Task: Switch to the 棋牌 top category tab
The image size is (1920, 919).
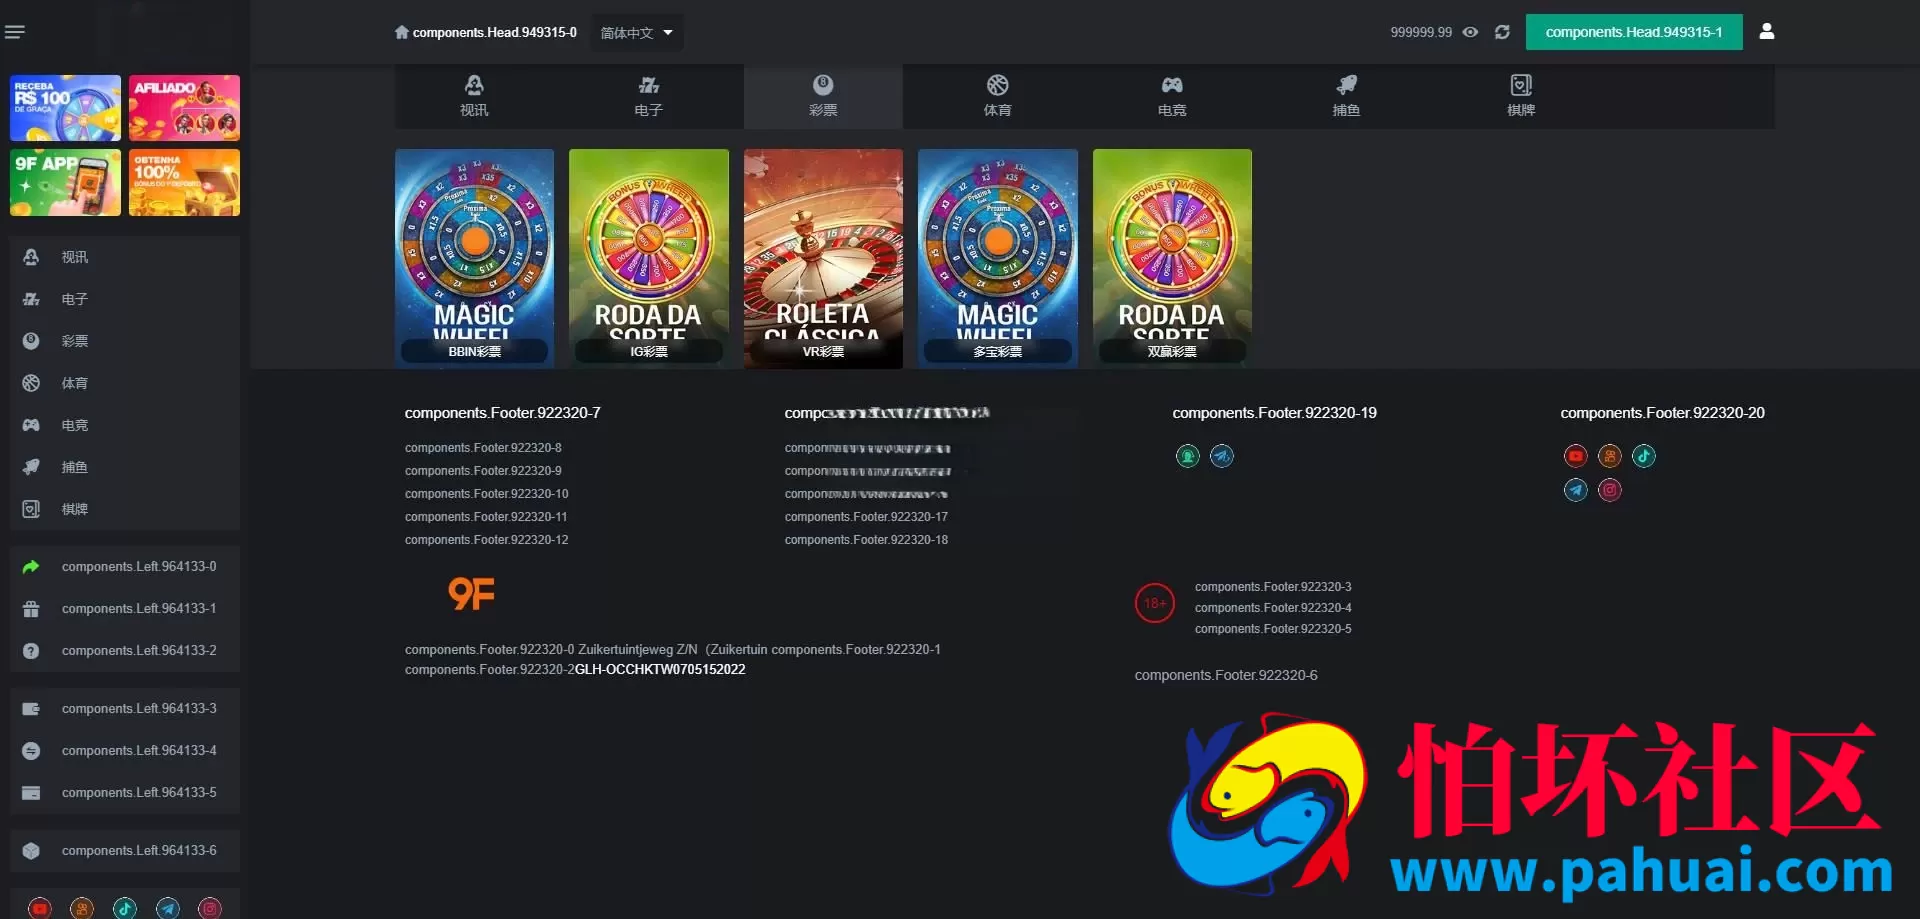Action: pyautogui.click(x=1521, y=96)
